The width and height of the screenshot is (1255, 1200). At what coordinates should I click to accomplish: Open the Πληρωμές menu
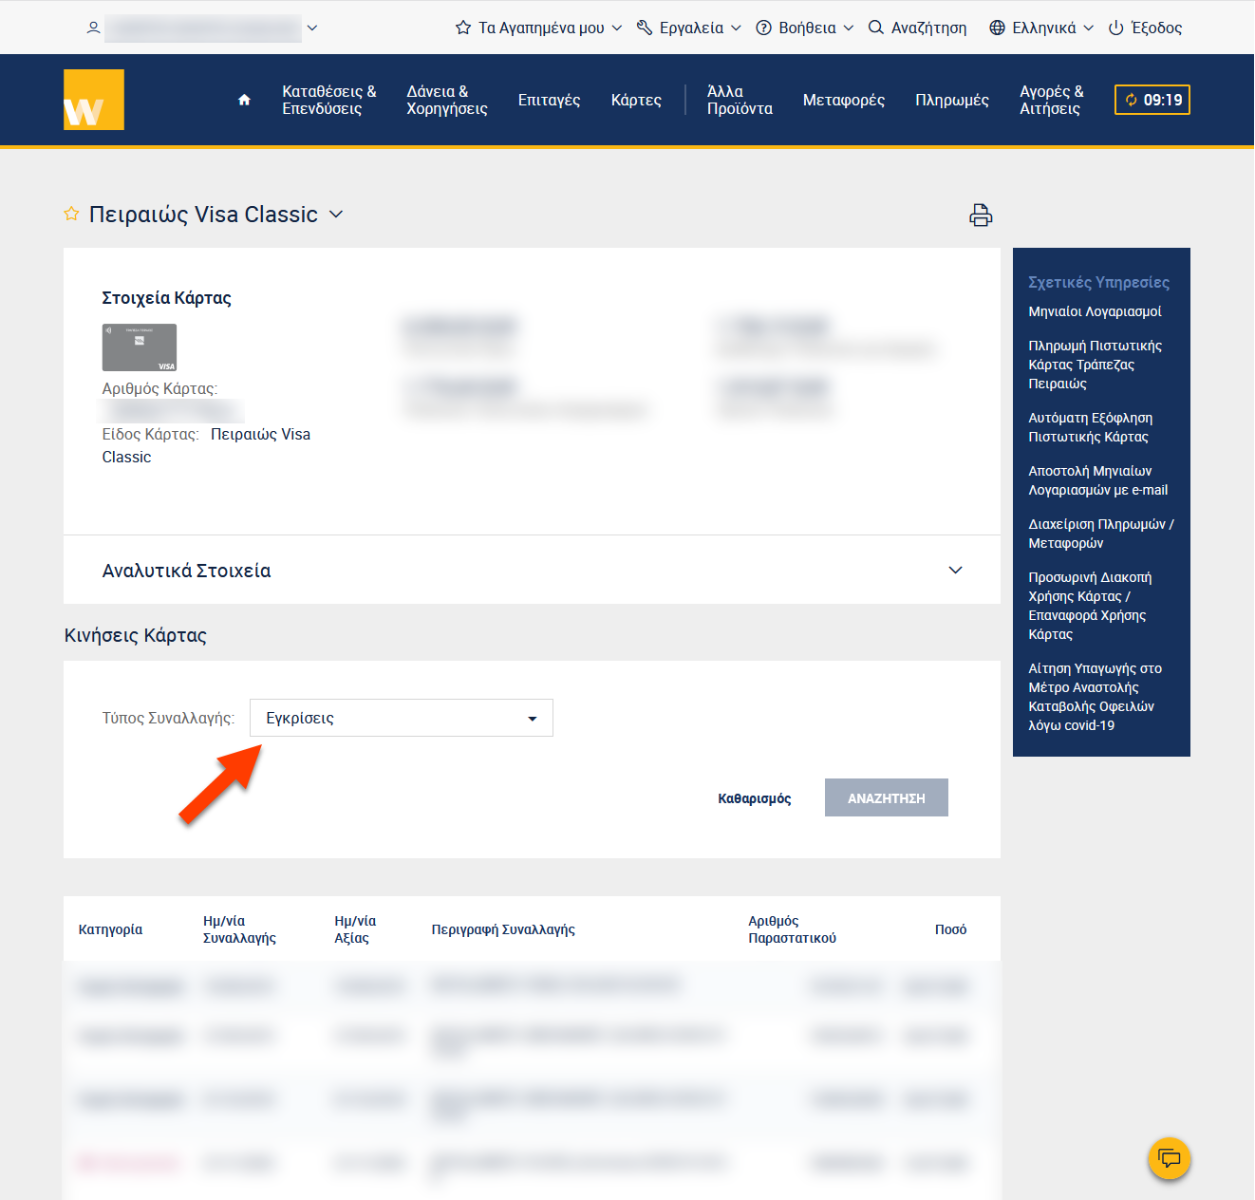click(952, 100)
